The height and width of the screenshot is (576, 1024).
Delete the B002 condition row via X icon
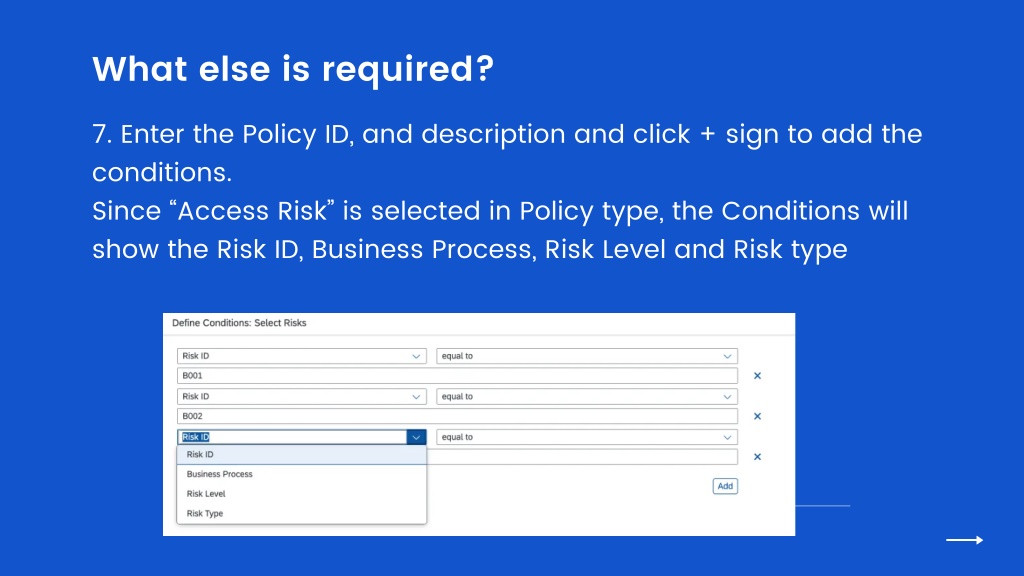pos(757,416)
